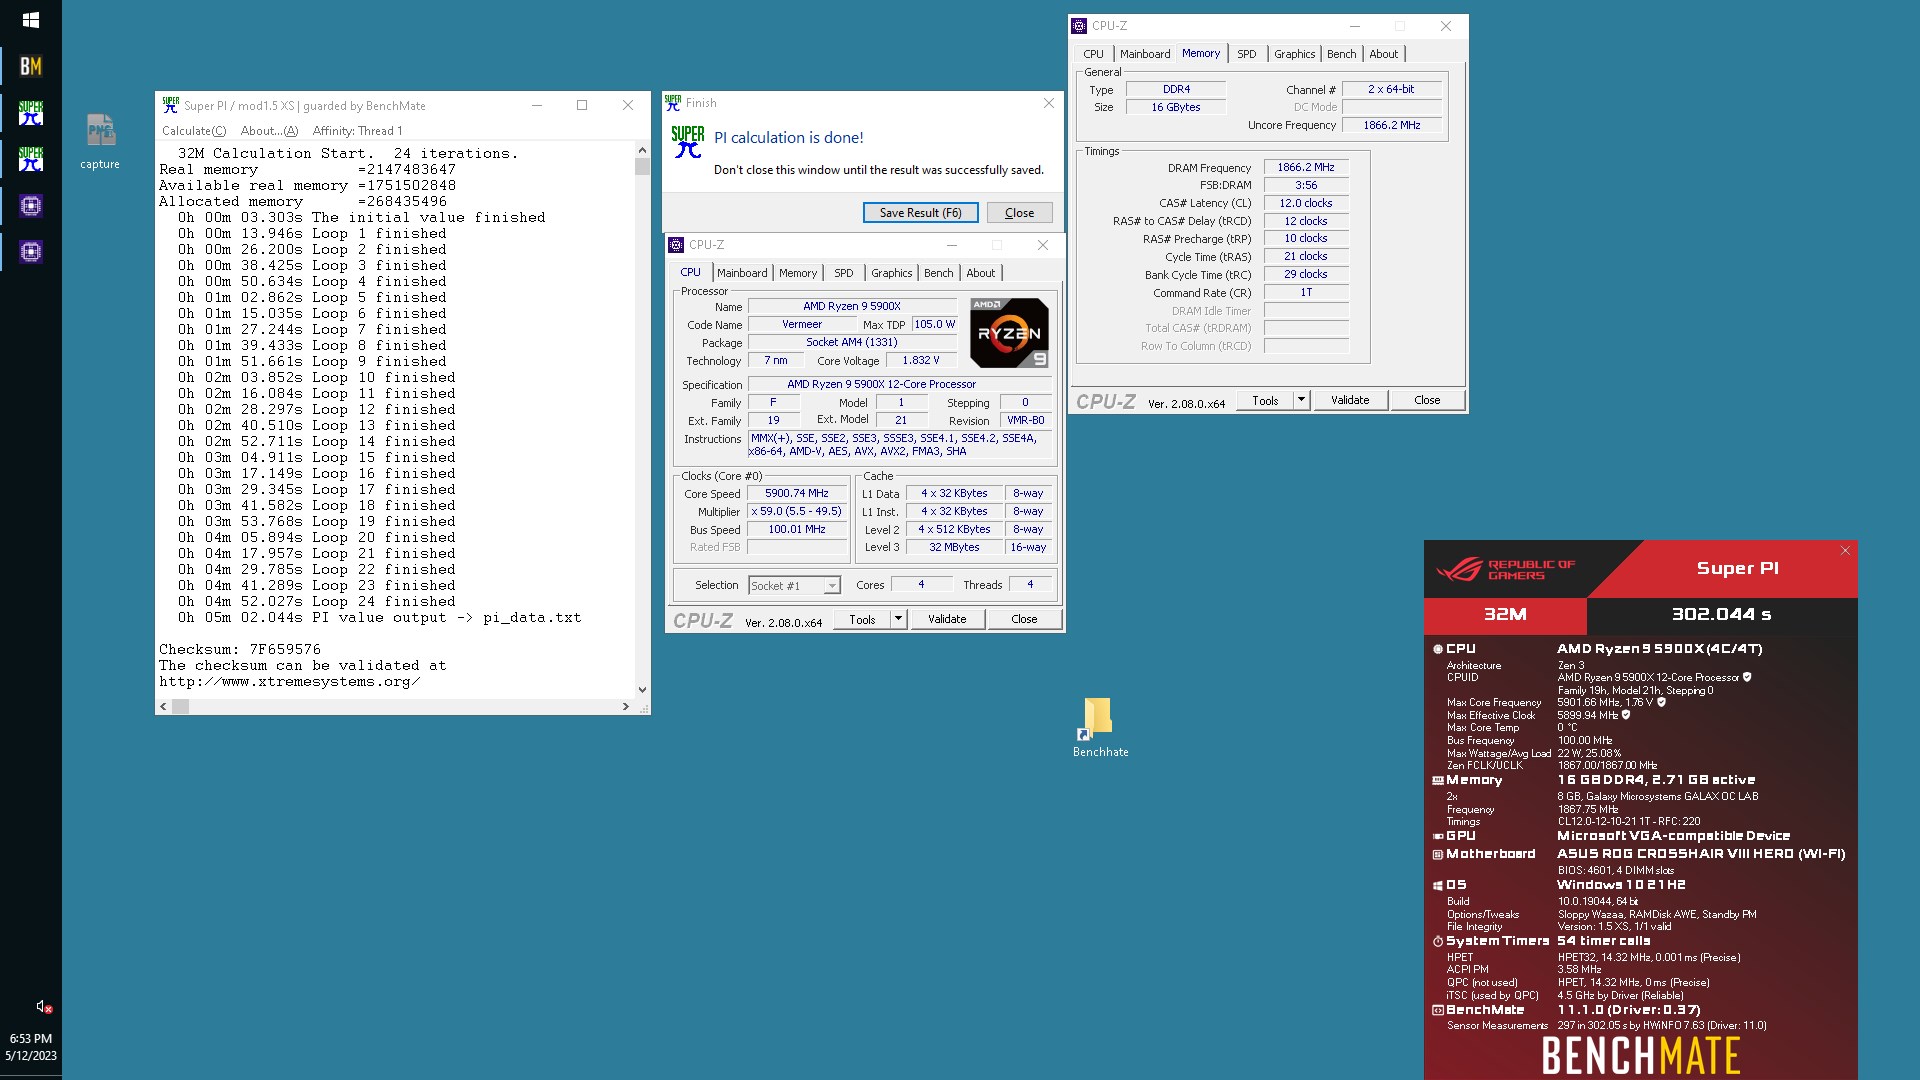1920x1080 pixels.
Task: Click the Super PI title bar icon
Action: (x=171, y=105)
